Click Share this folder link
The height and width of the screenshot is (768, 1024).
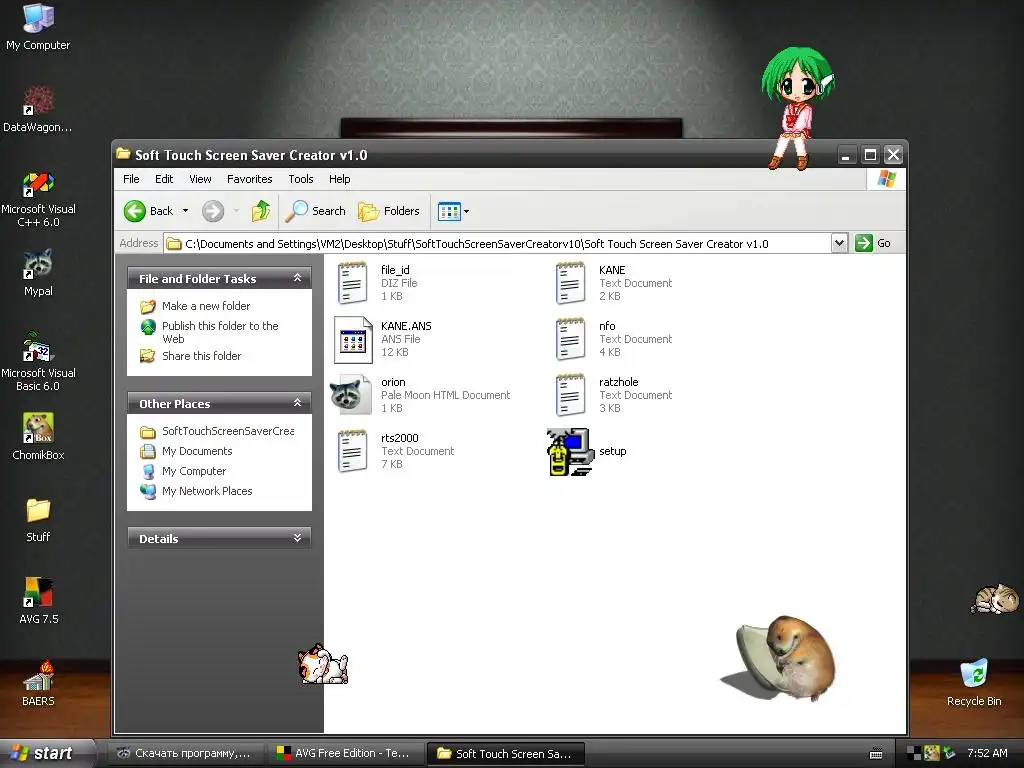coord(201,356)
